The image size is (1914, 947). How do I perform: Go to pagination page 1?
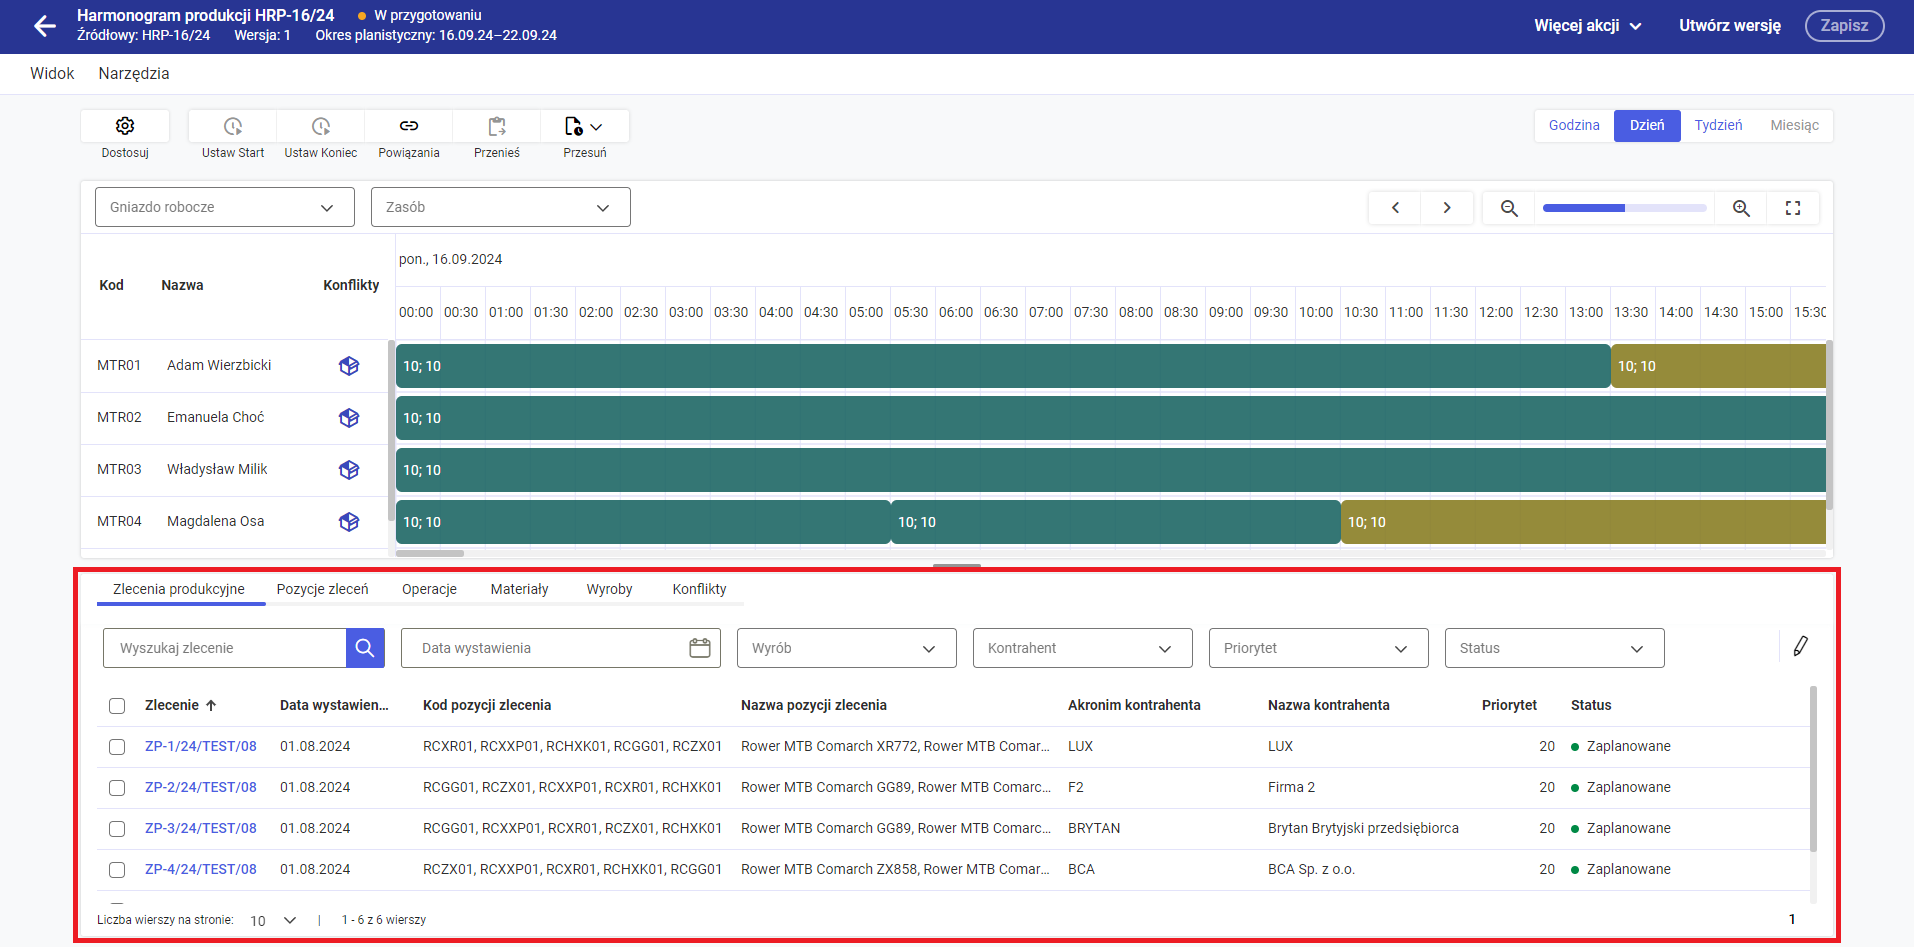click(1792, 919)
